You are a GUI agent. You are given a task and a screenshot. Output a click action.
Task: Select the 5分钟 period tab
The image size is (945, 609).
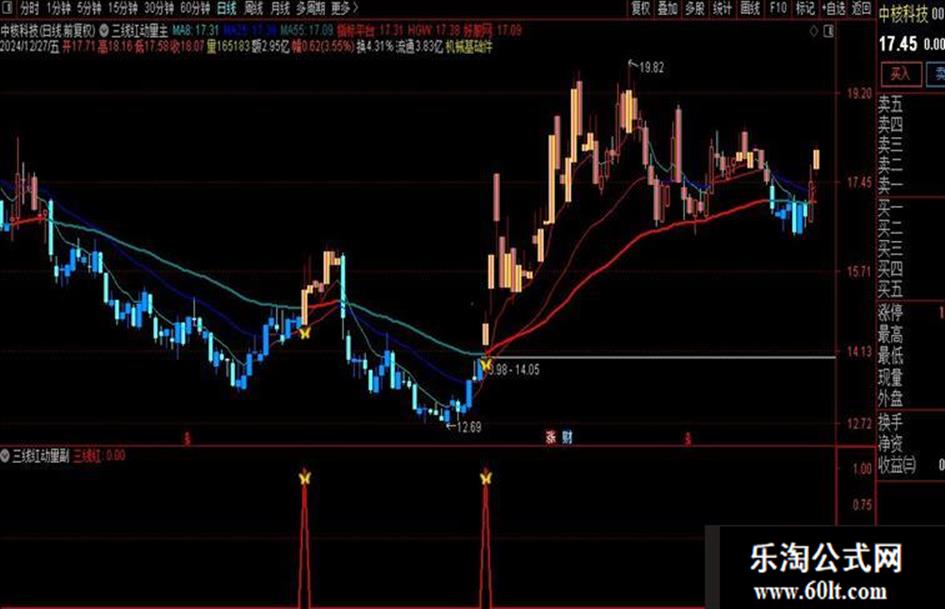[89, 8]
